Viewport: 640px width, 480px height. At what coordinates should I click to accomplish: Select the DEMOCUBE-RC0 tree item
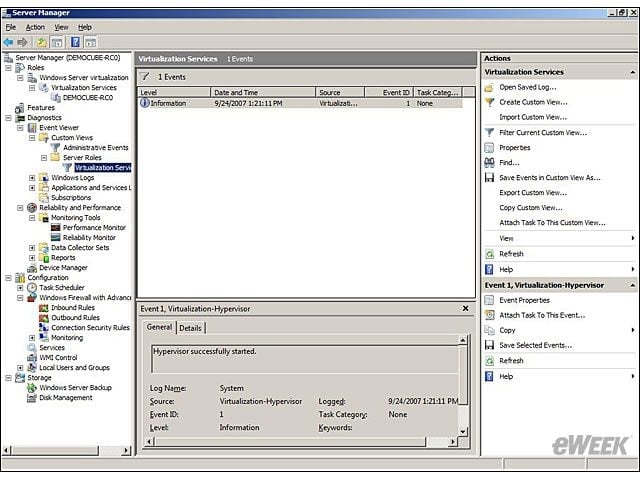tap(88, 98)
